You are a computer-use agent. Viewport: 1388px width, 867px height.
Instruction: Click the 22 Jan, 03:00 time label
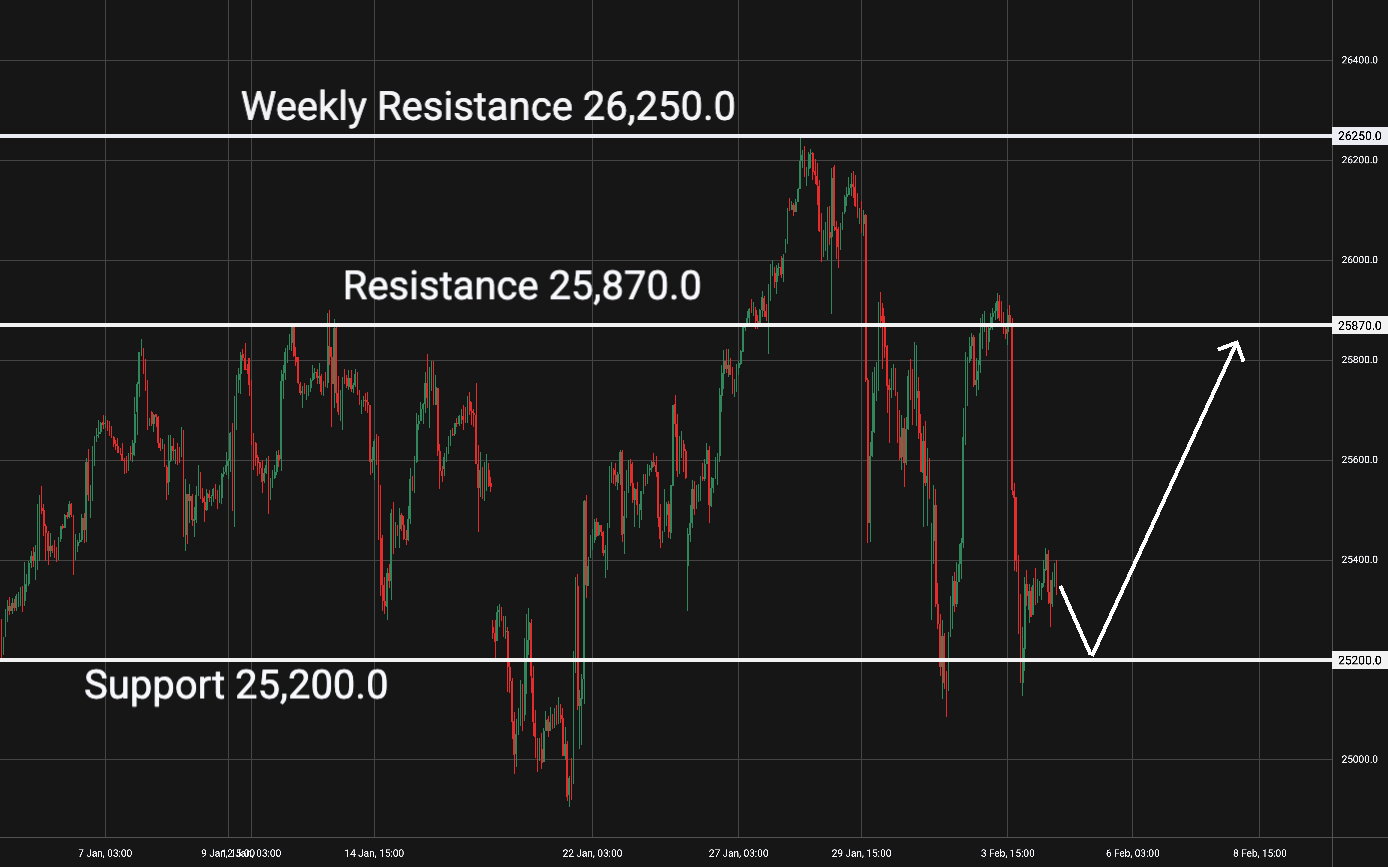pyautogui.click(x=592, y=853)
